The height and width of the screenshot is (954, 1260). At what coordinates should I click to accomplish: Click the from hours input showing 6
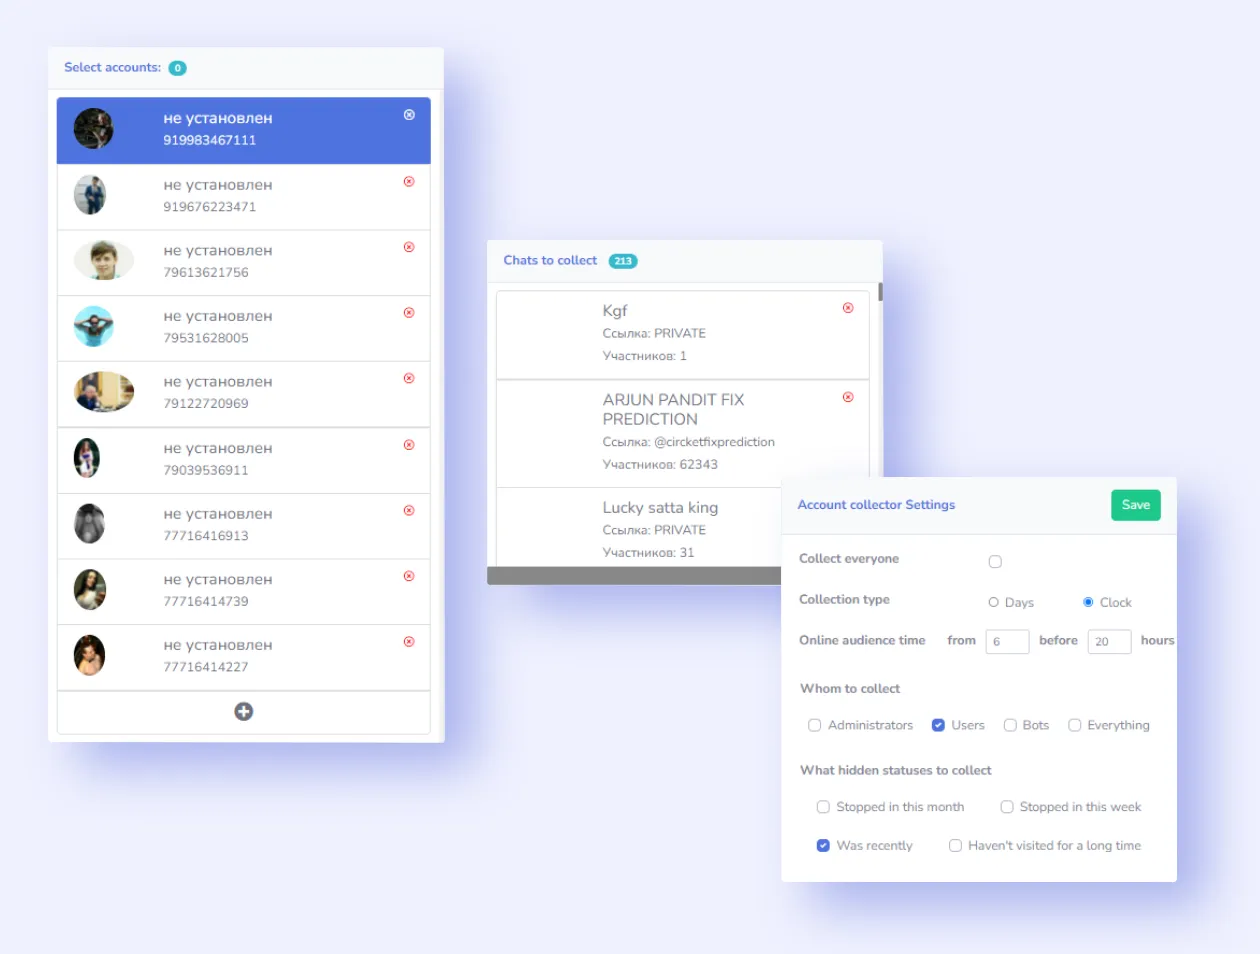[x=1007, y=641]
